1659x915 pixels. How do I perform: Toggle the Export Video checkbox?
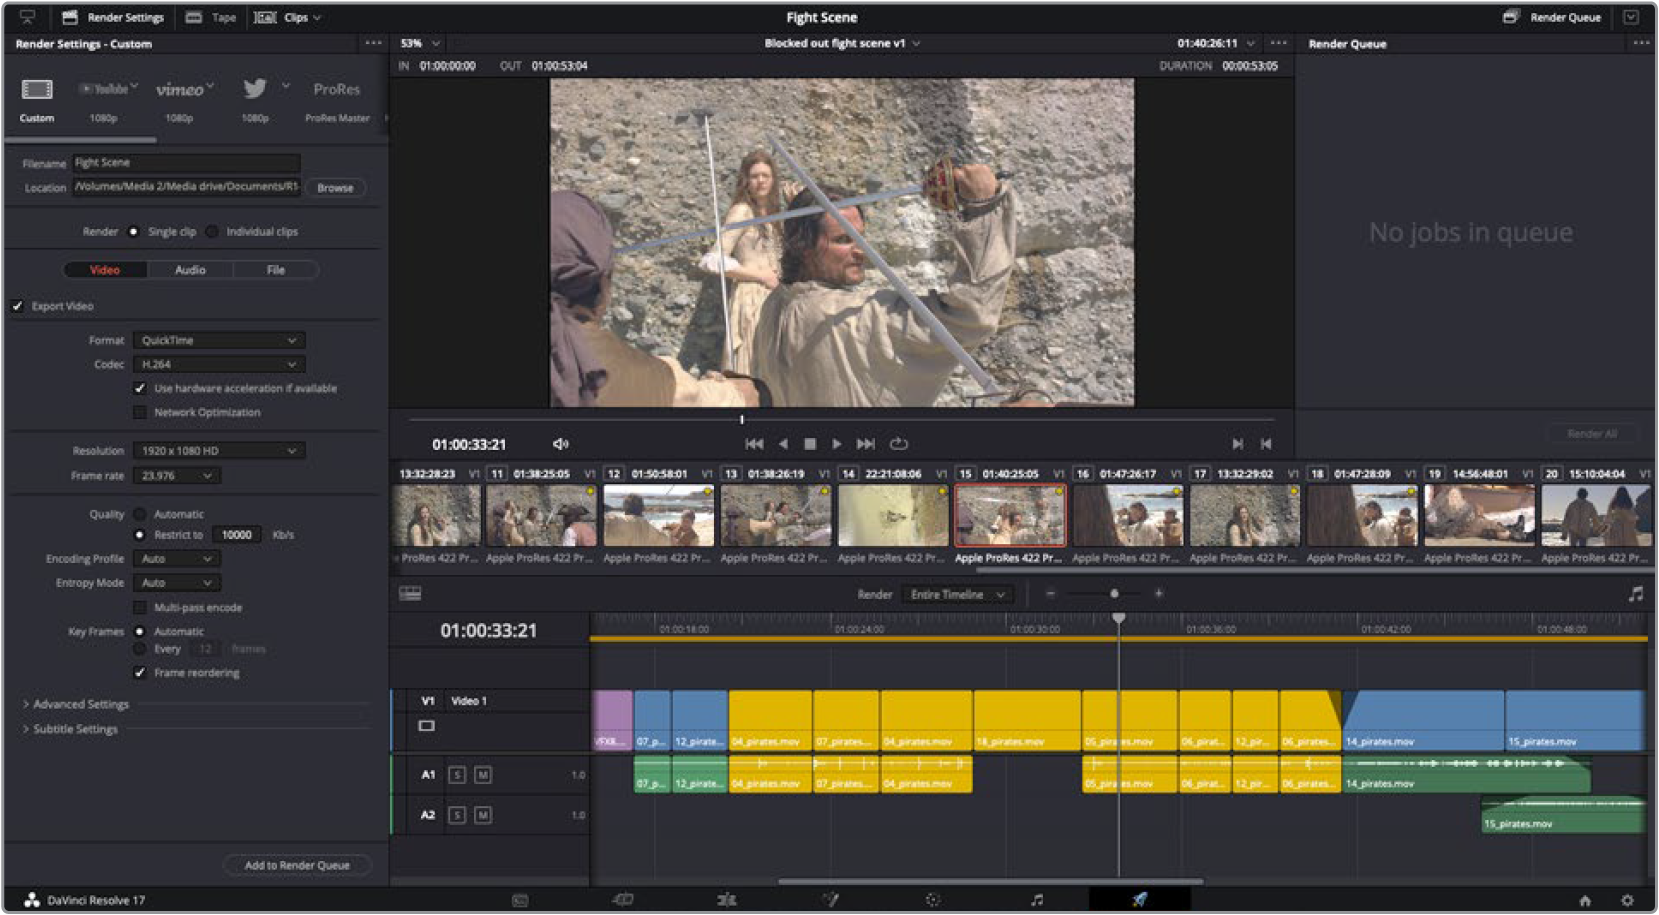click(x=18, y=306)
